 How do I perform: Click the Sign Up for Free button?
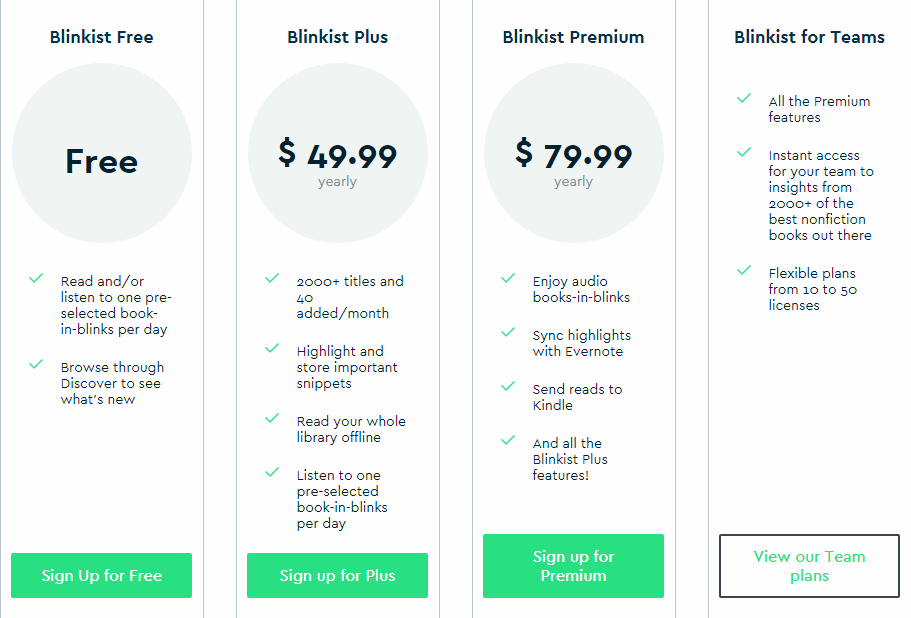102,575
